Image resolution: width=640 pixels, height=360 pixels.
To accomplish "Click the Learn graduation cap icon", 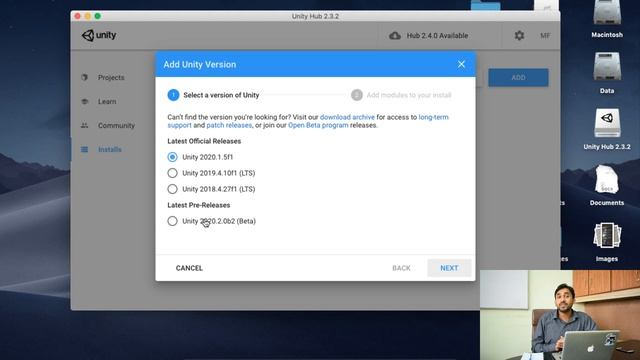I will coord(84,101).
